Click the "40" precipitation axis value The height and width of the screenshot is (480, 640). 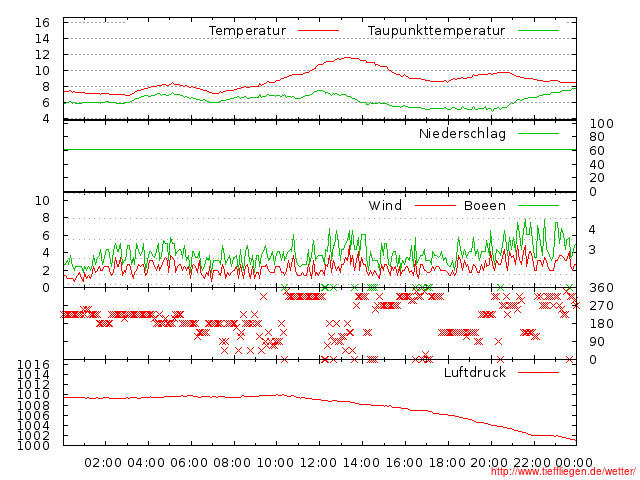(597, 165)
